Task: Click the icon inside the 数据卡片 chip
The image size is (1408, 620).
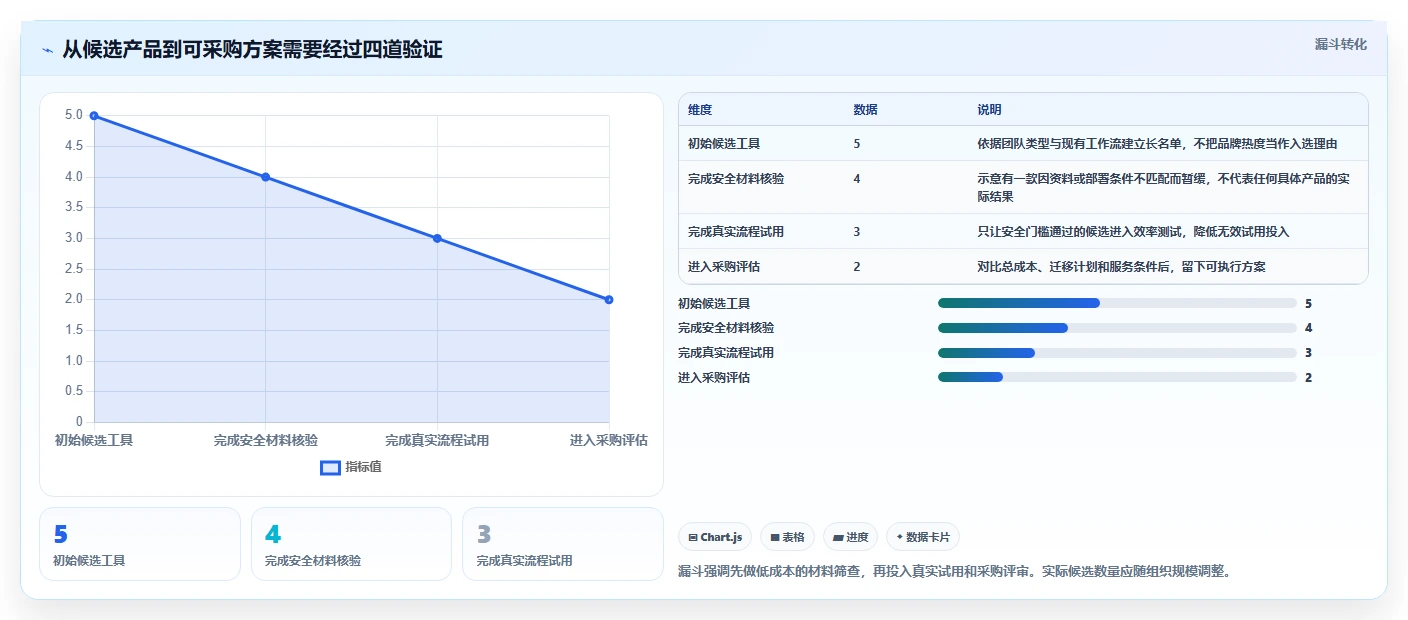Action: (900, 538)
